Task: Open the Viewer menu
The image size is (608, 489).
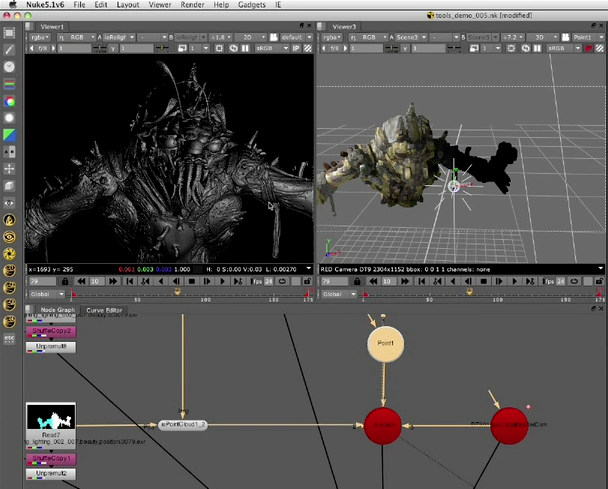Action: (x=160, y=5)
